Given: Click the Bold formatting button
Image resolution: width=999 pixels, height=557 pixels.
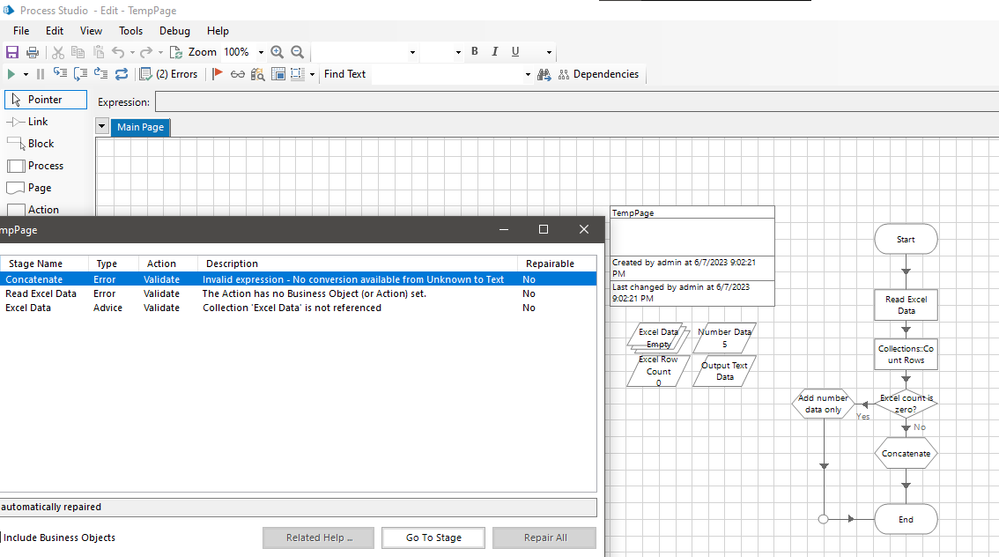Looking at the screenshot, I should (475, 52).
